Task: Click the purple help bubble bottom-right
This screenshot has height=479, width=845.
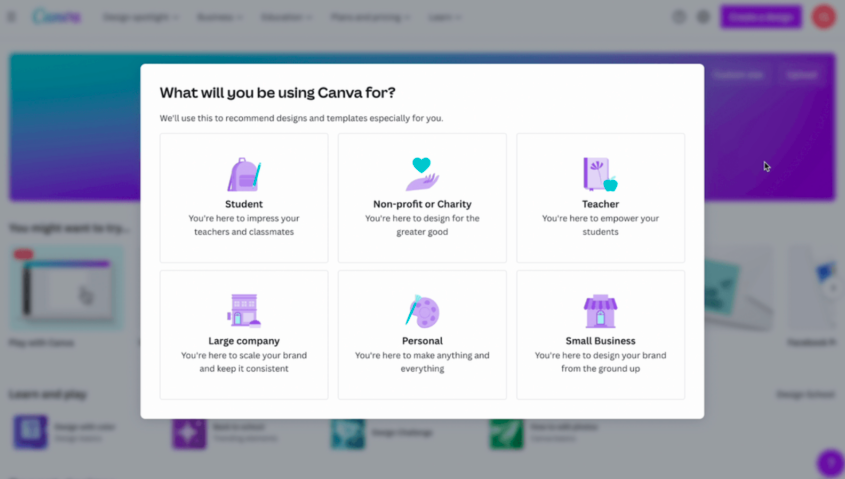Action: tap(830, 463)
